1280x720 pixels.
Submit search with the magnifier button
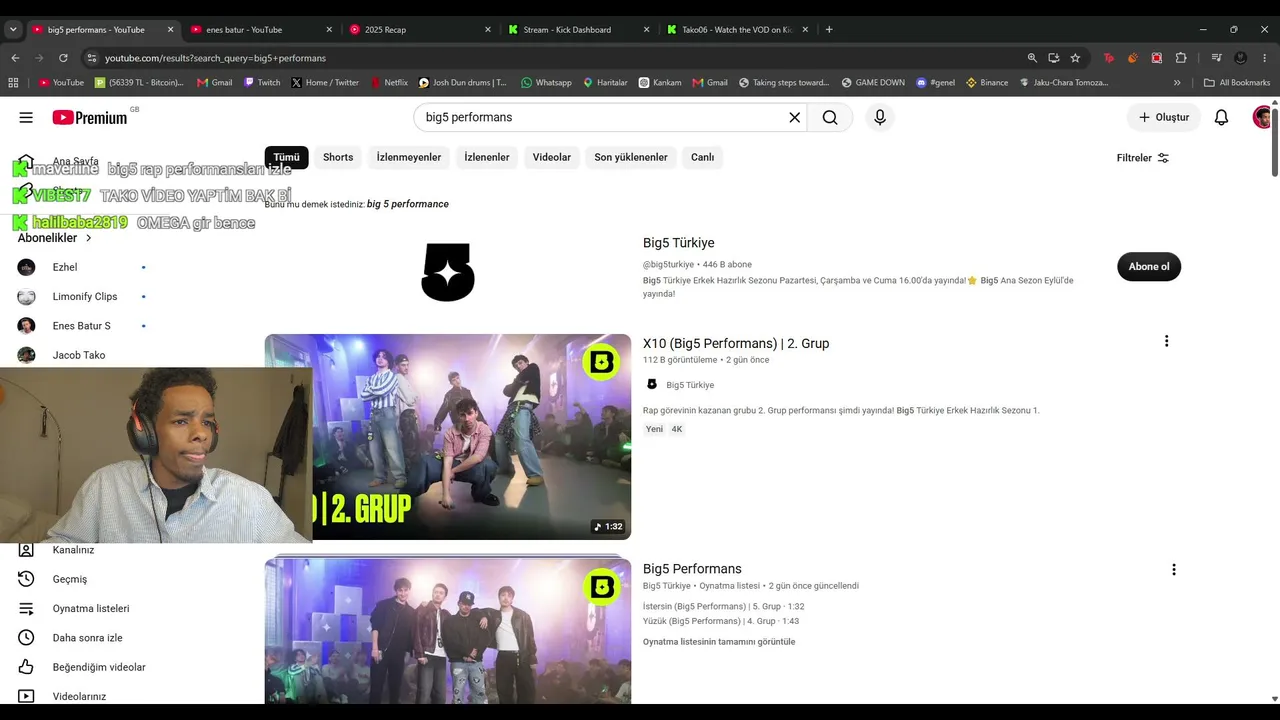830,117
